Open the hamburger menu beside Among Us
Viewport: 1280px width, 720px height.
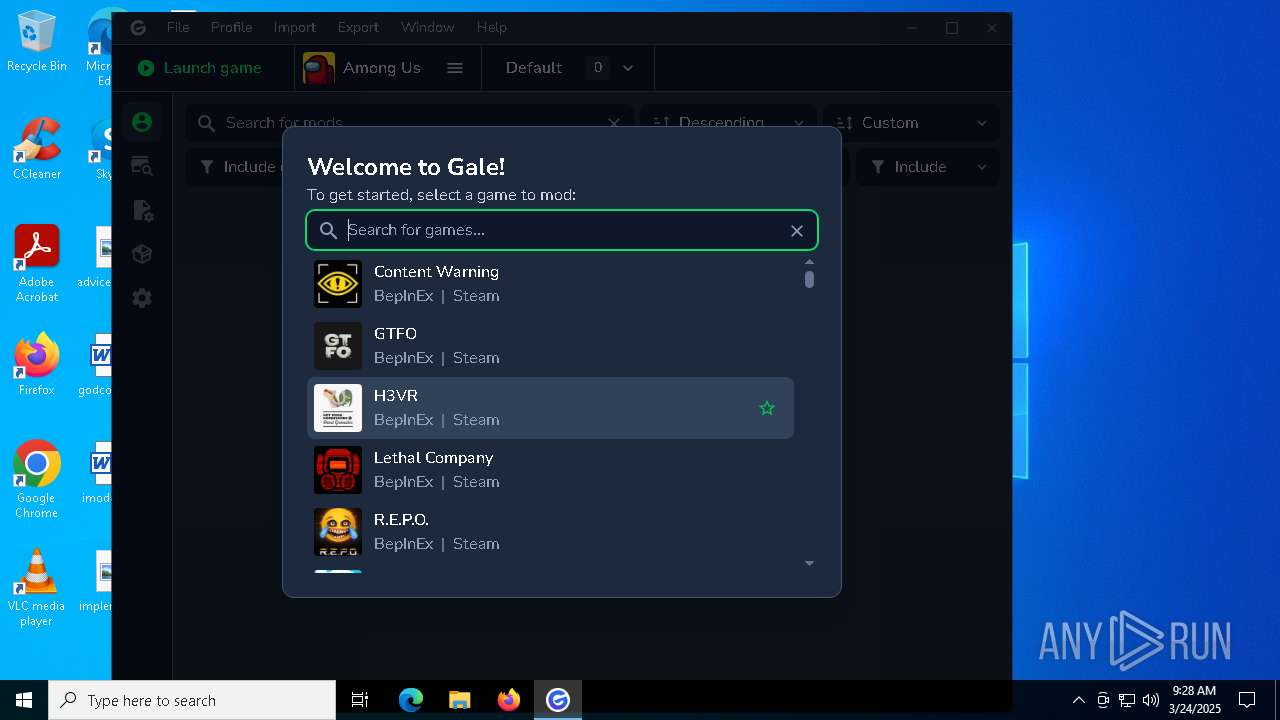(x=454, y=68)
